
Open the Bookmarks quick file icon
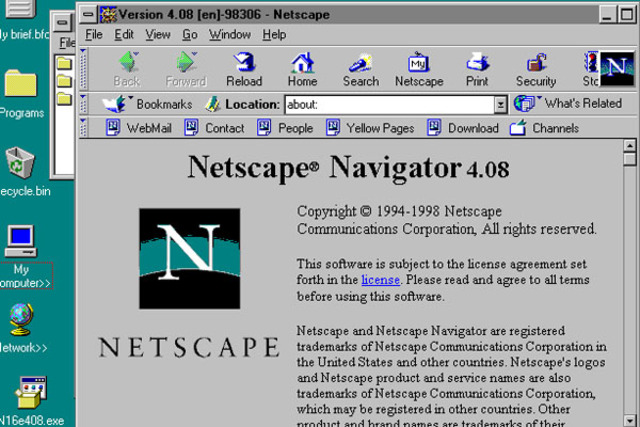pos(116,104)
